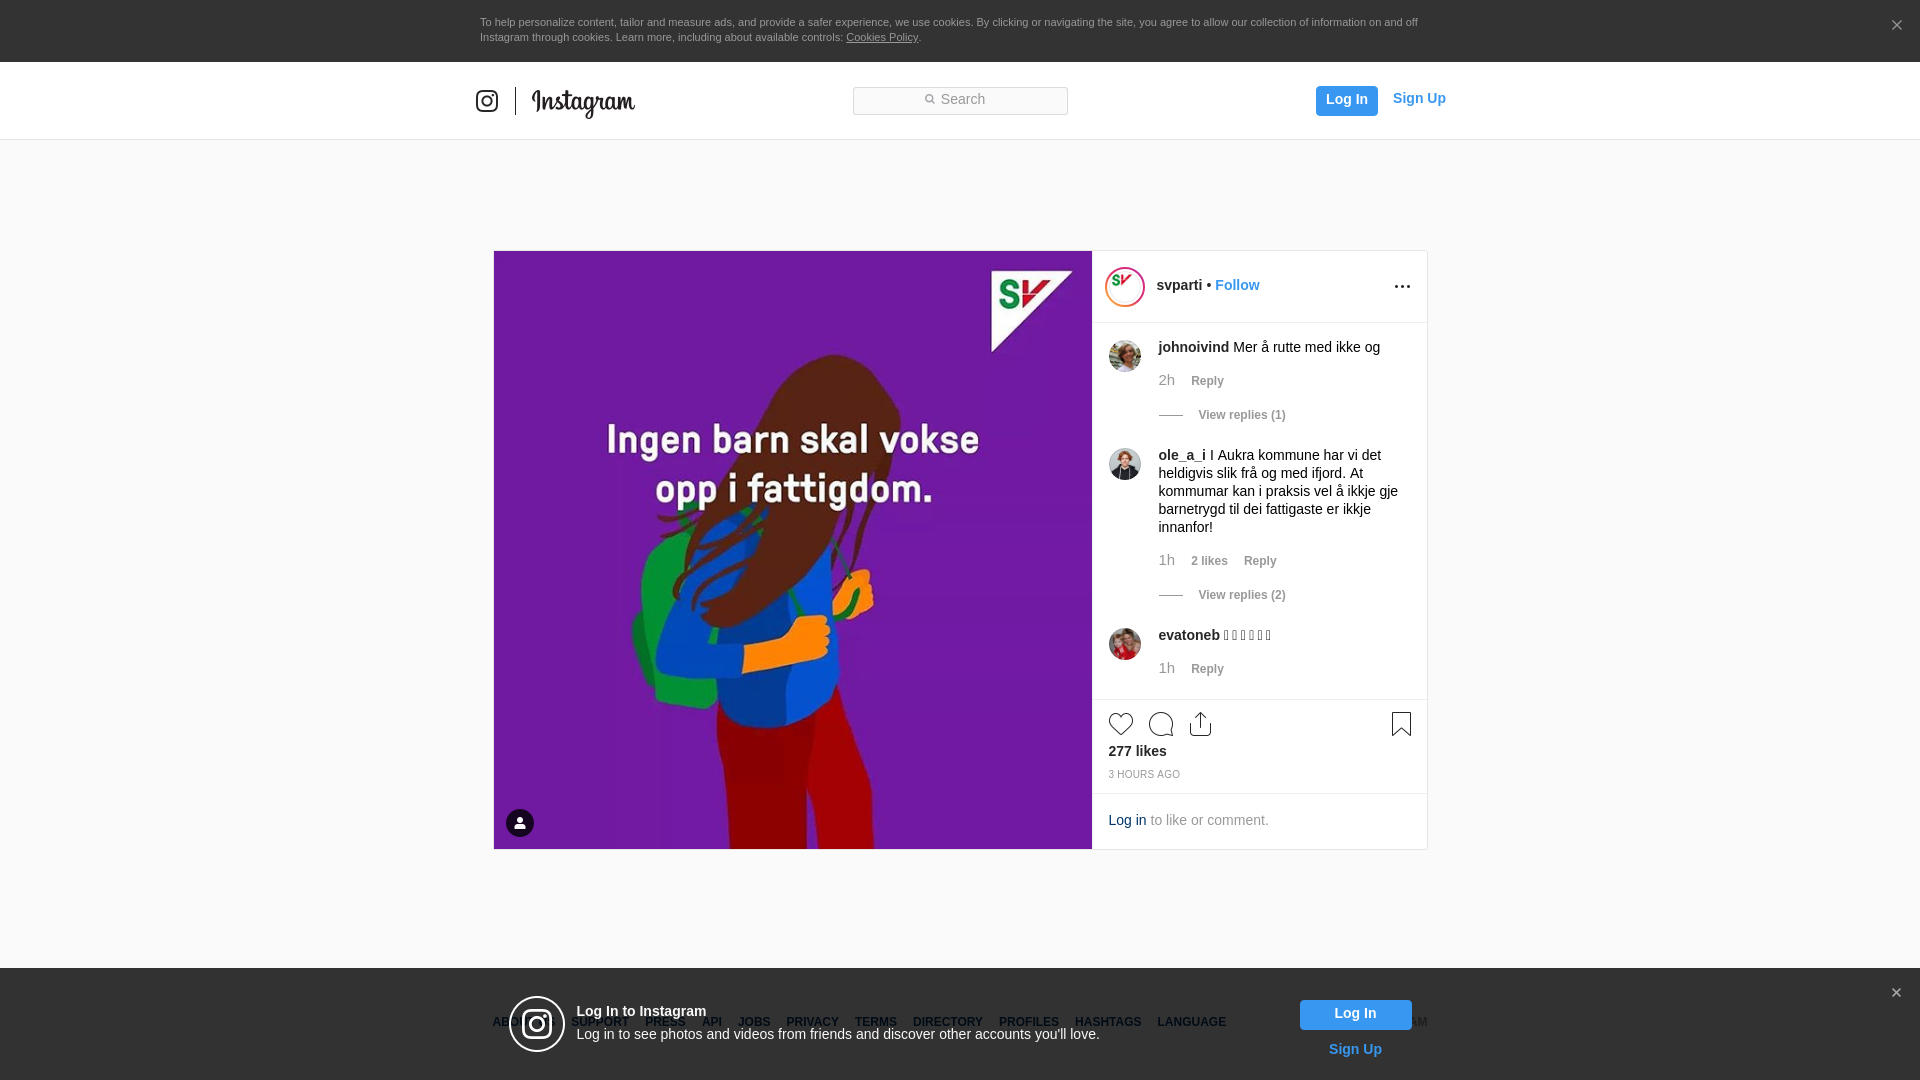Show the 277 likes list
The width and height of the screenshot is (1920, 1080).
click(x=1137, y=751)
